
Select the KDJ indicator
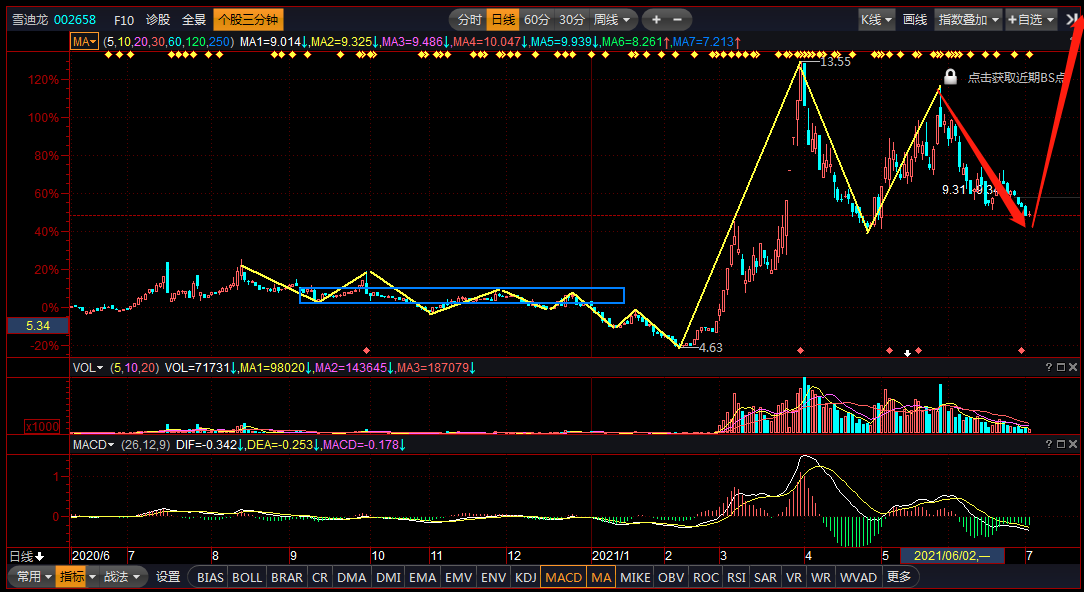[526, 577]
